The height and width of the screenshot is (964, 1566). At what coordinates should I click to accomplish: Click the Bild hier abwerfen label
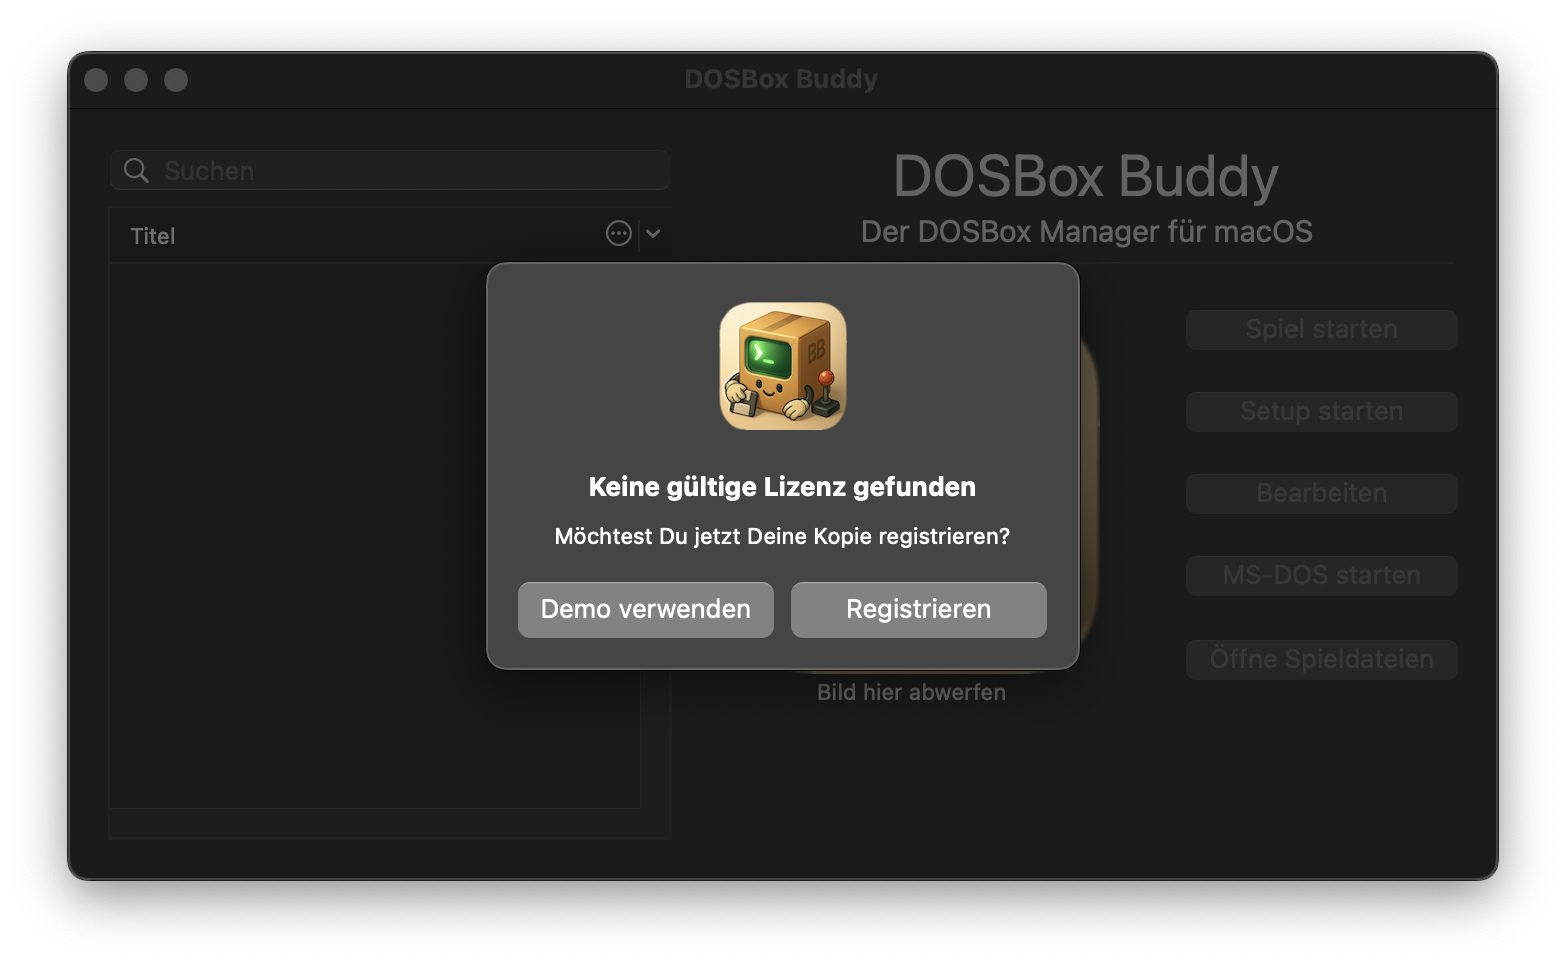tap(910, 692)
